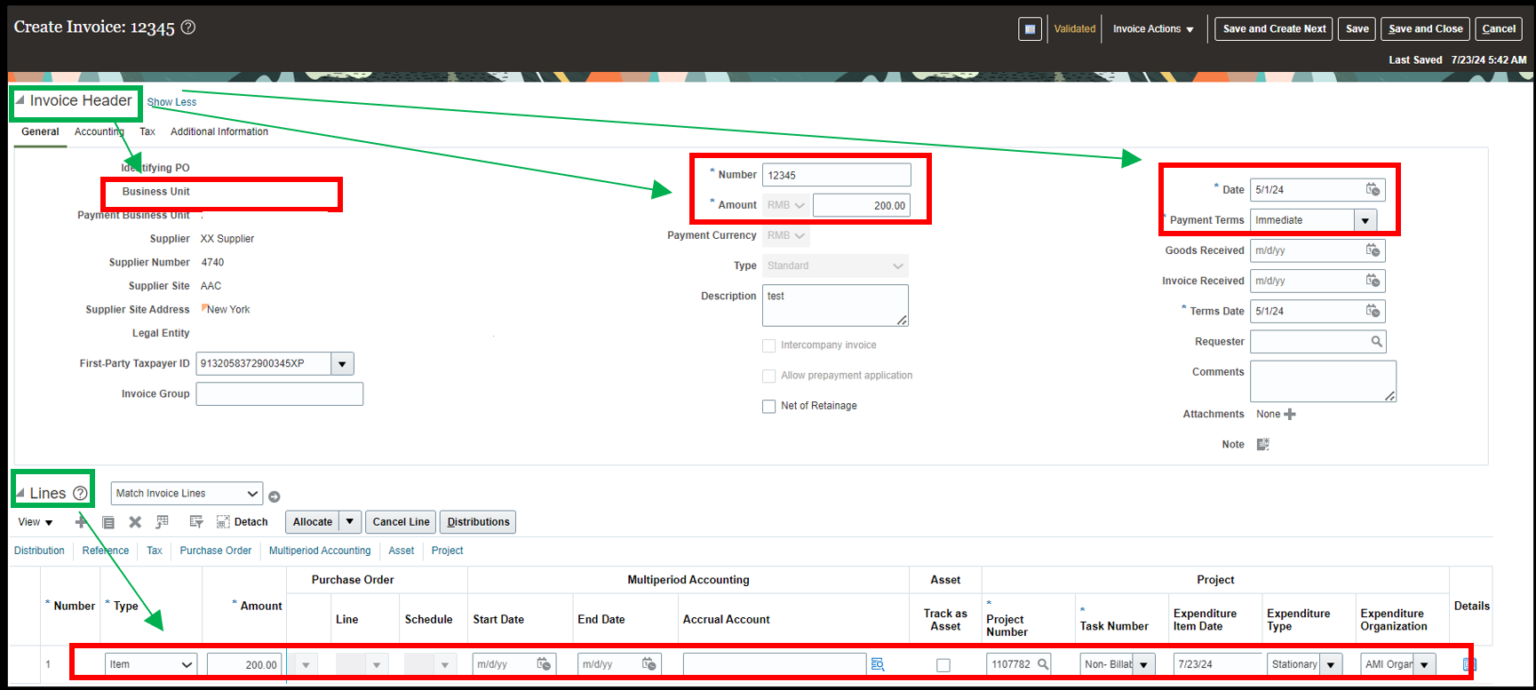This screenshot has height=690, width=1536.
Task: Add a new invoice line
Action: [81, 521]
